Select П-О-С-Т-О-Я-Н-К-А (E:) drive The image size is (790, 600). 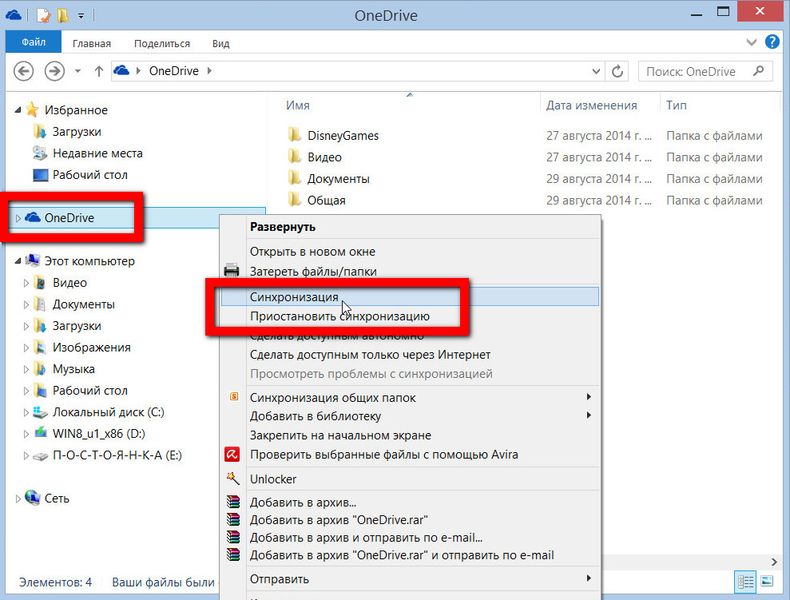[117, 455]
